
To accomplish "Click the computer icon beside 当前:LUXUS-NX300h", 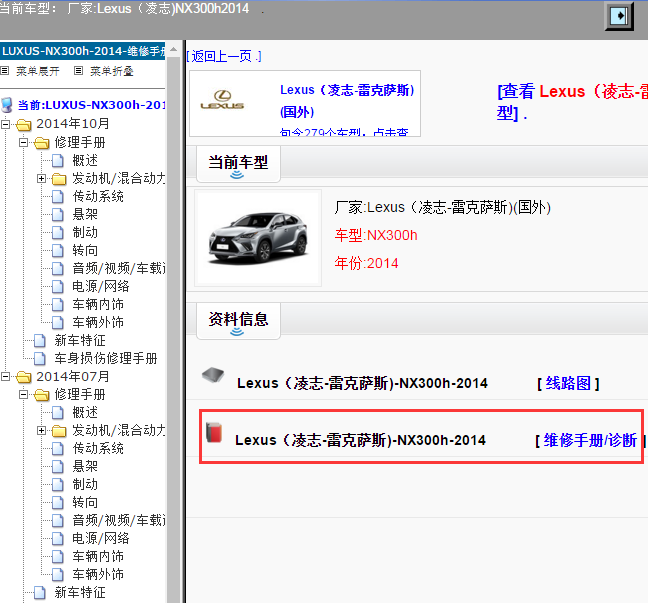I will click(x=7, y=105).
